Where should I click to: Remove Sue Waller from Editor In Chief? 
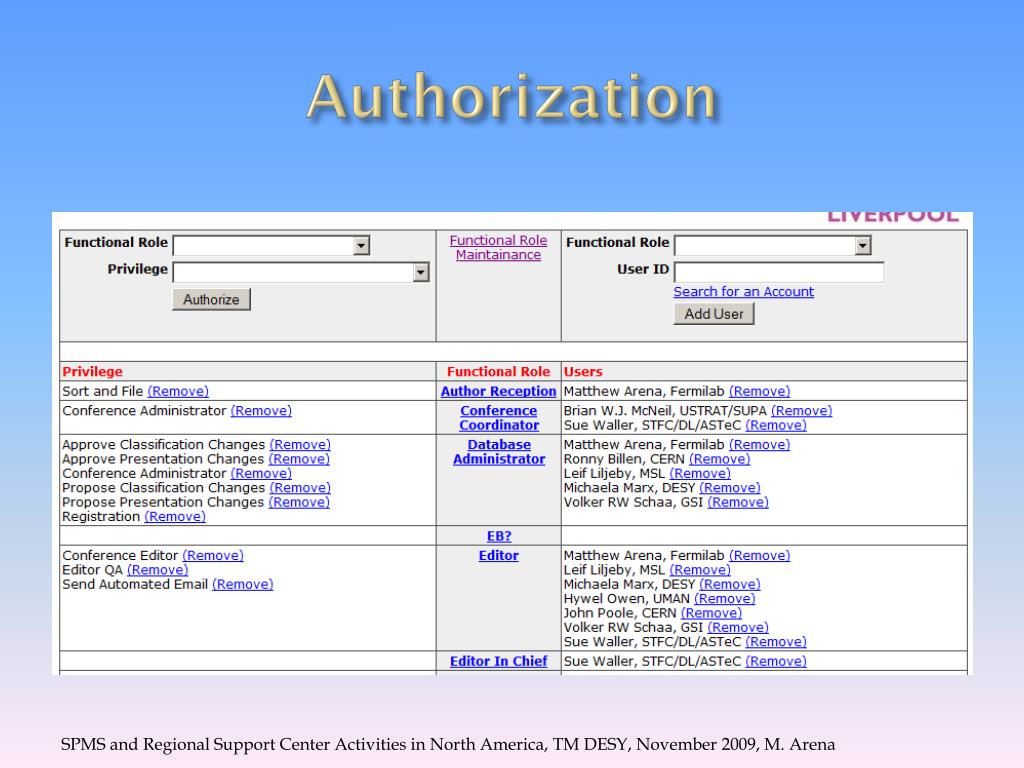[776, 662]
